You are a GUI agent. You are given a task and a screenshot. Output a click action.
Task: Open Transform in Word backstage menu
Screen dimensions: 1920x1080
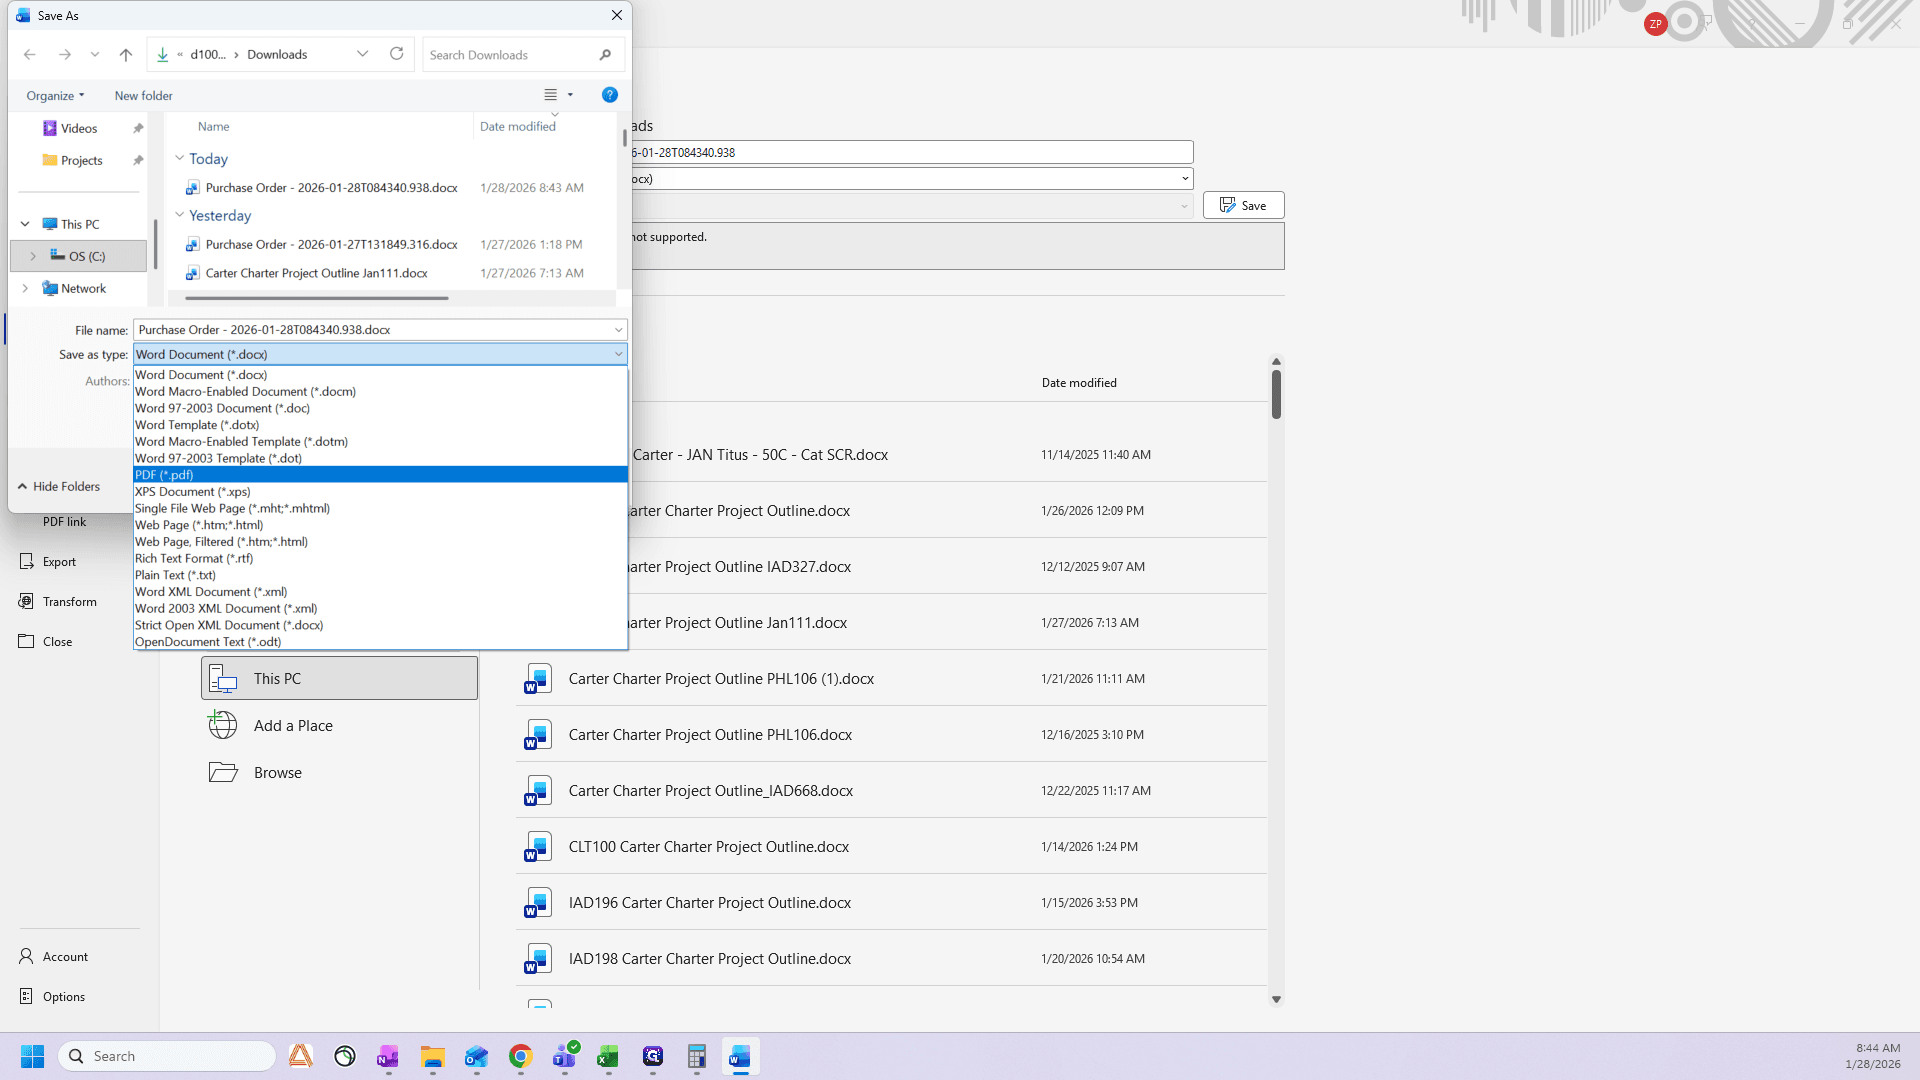70,602
